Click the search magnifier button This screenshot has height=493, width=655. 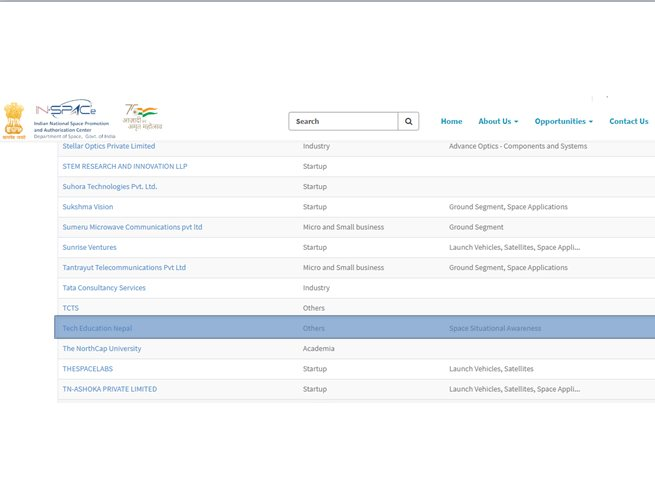pos(408,121)
